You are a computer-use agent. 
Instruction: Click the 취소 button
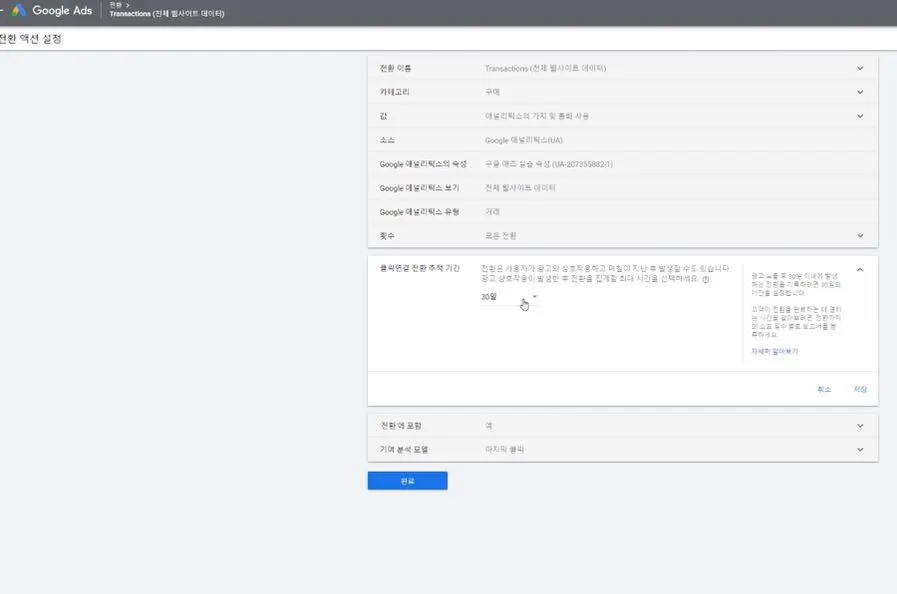[822, 389]
